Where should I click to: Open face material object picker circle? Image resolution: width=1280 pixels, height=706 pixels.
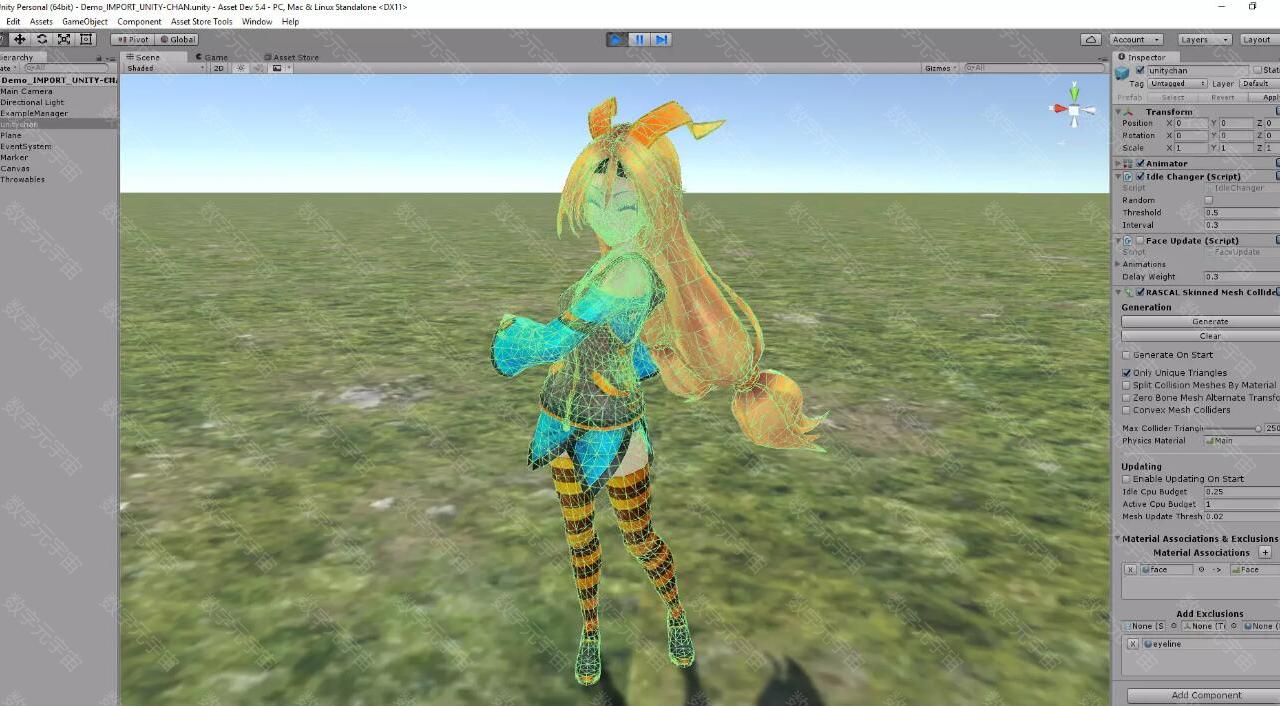(x=1200, y=569)
